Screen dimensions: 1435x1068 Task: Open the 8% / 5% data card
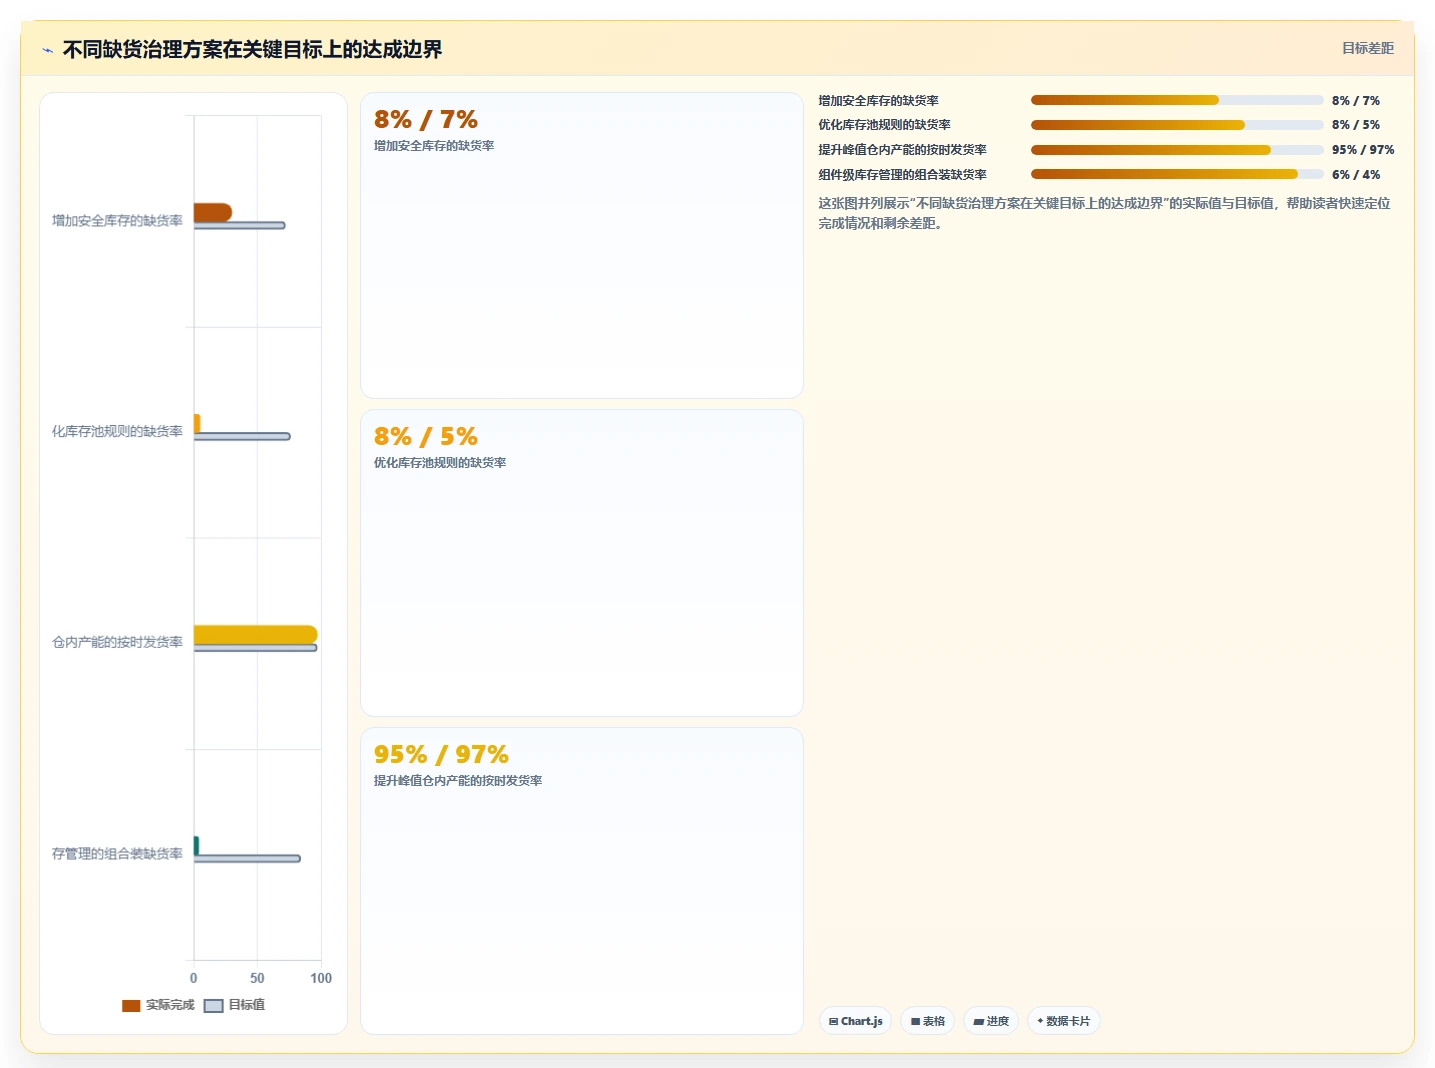point(582,563)
